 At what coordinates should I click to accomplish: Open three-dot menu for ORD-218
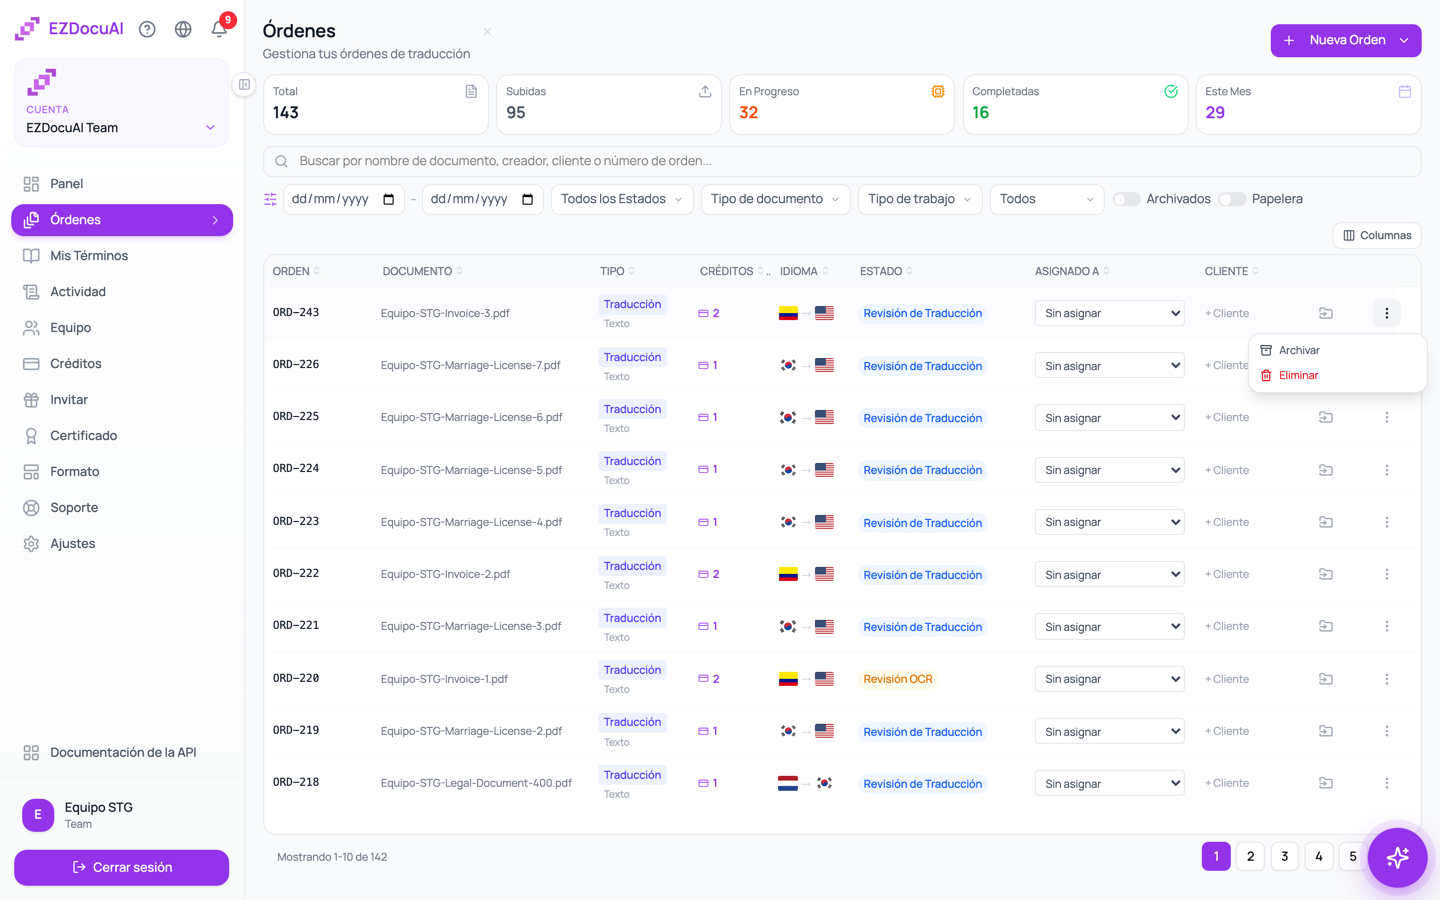[1386, 783]
